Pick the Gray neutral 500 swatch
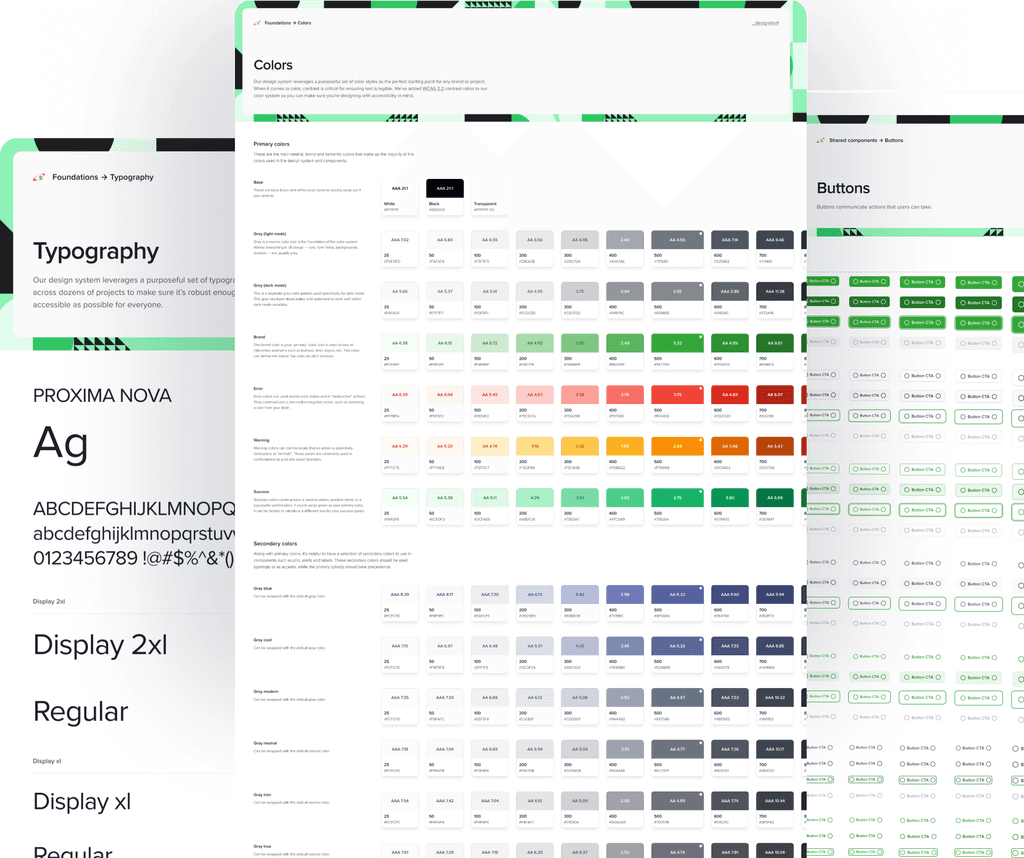The height and width of the screenshot is (858, 1024). [677, 757]
